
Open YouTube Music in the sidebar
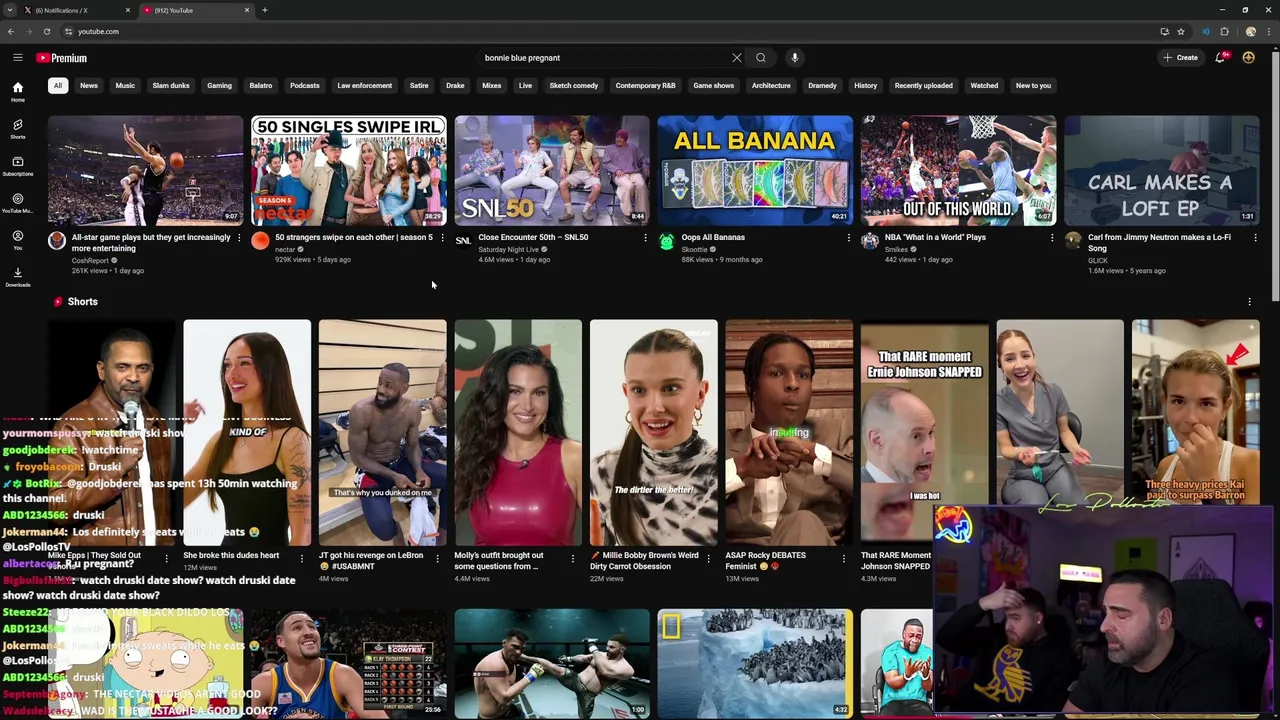click(17, 203)
